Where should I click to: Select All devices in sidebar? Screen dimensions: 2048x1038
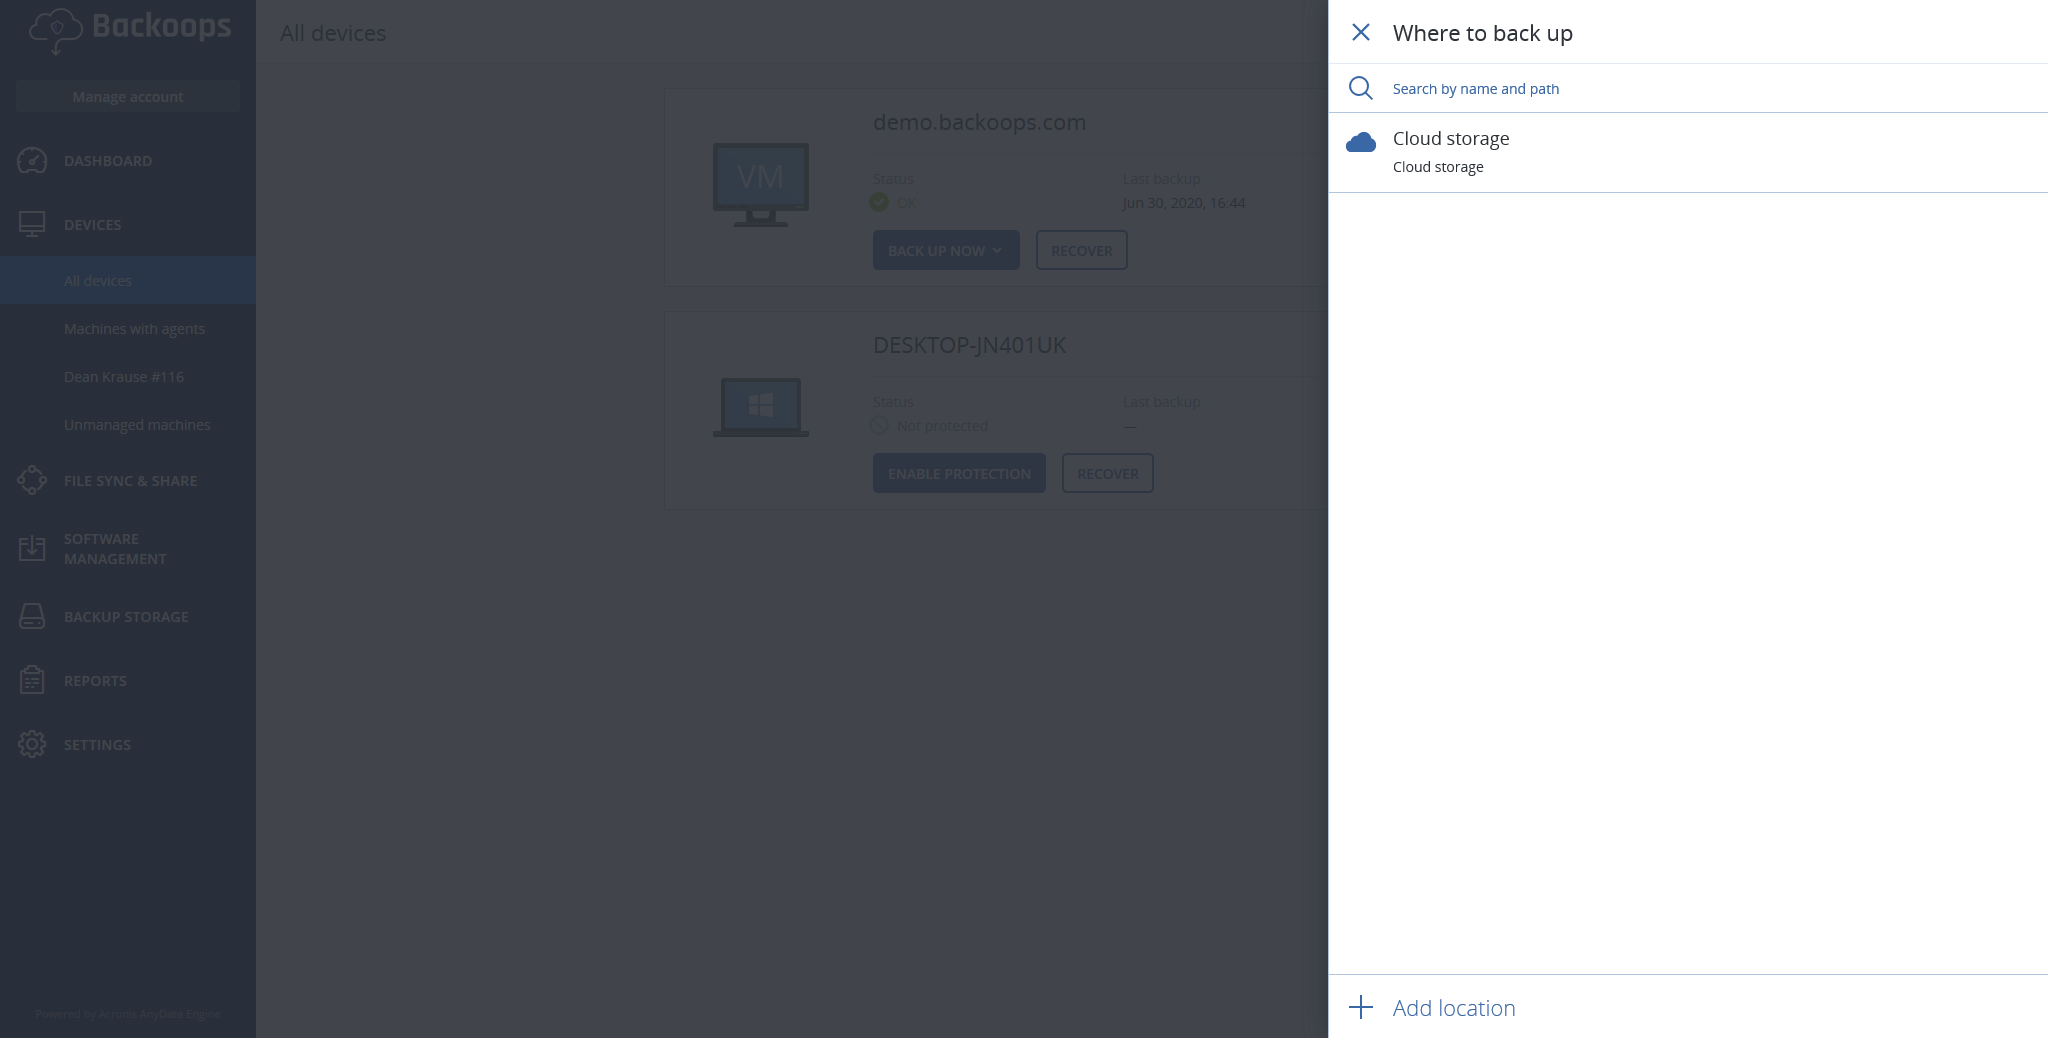coord(128,280)
